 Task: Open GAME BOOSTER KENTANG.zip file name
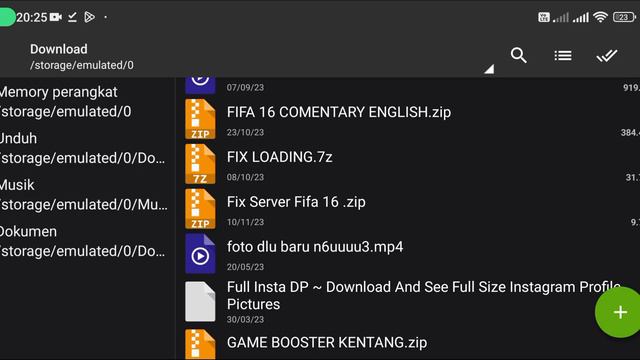pos(327,342)
